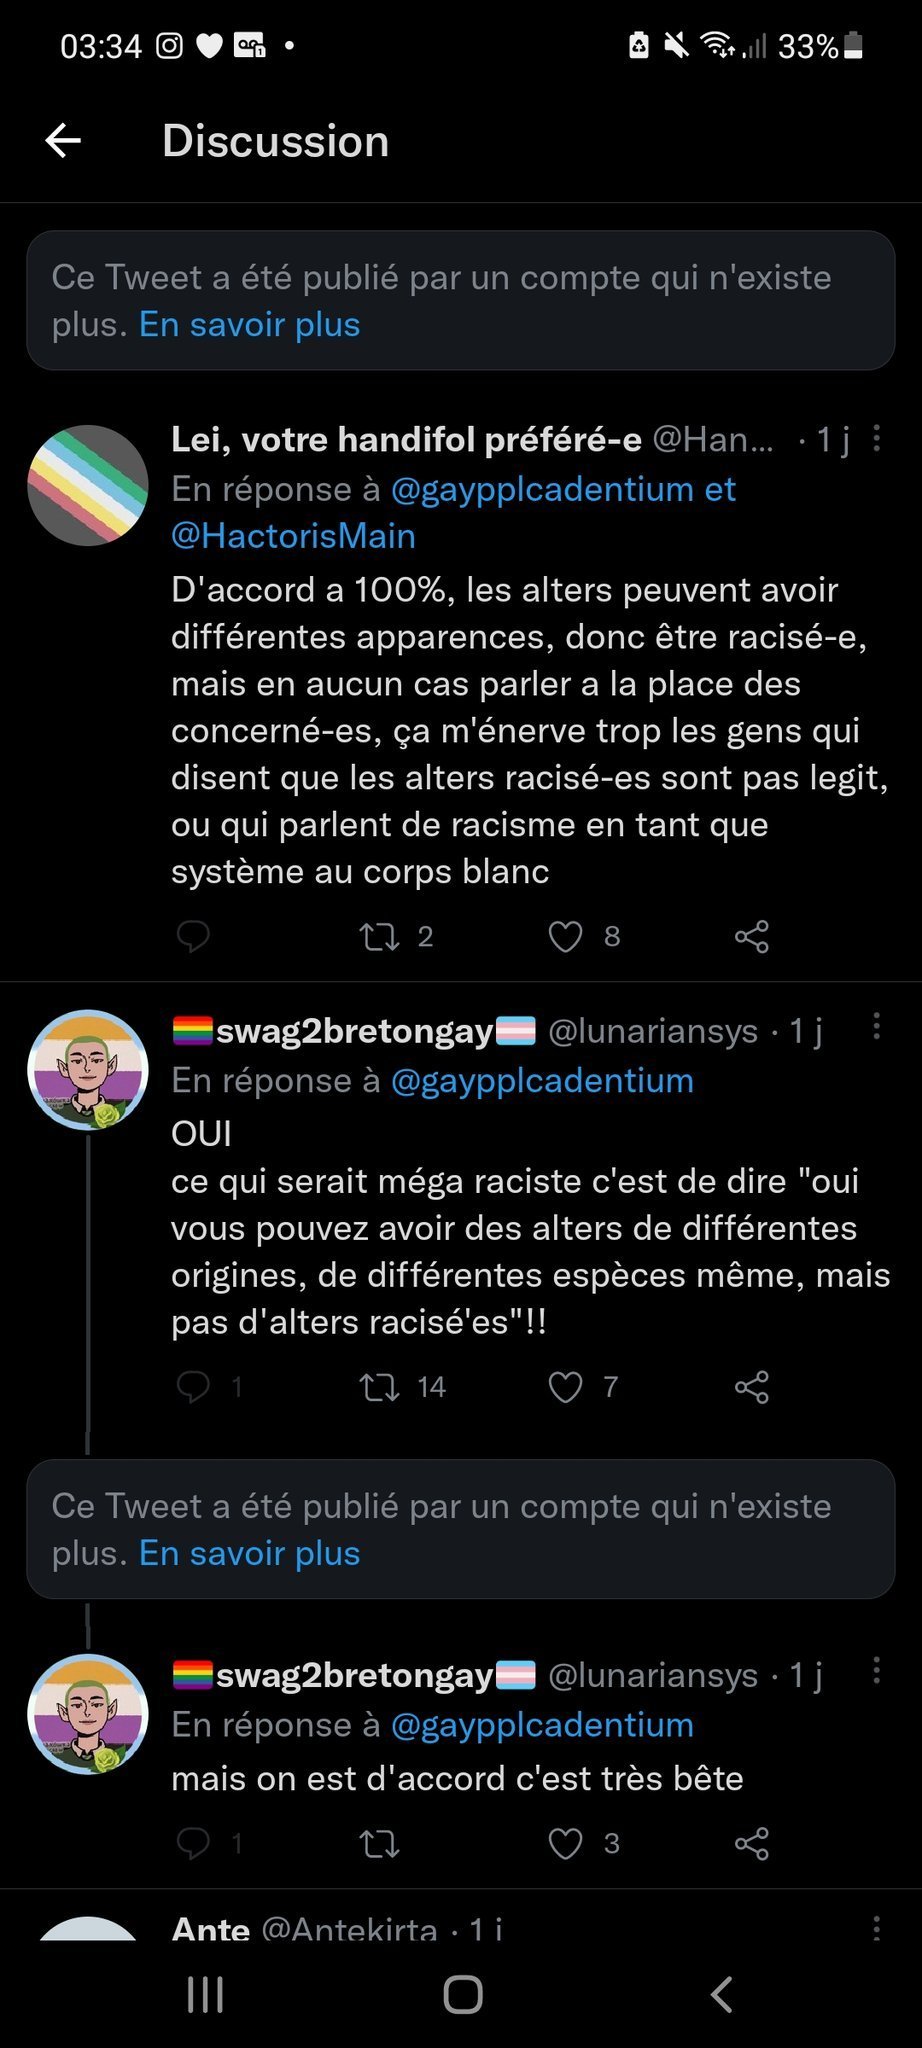Viewport: 922px width, 2048px height.
Task: Open more options for Lei's tweet
Action: click(876, 438)
